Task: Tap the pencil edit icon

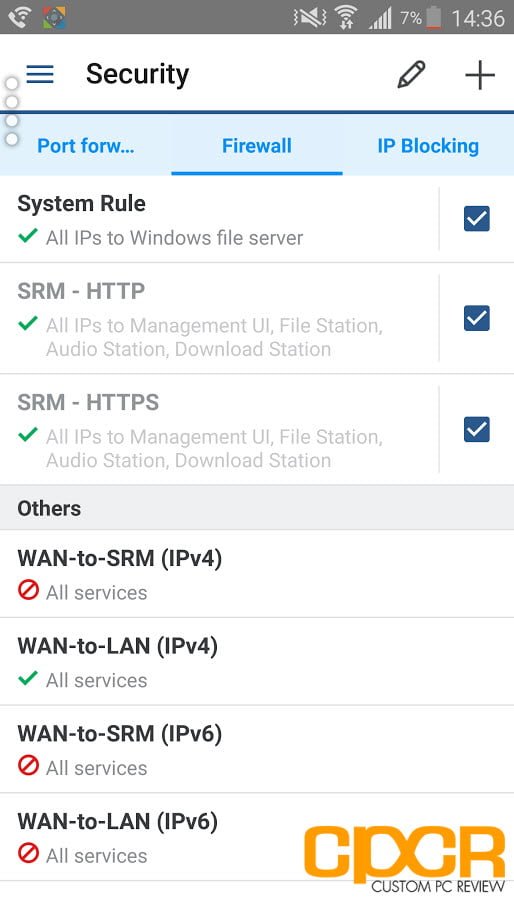Action: click(412, 75)
